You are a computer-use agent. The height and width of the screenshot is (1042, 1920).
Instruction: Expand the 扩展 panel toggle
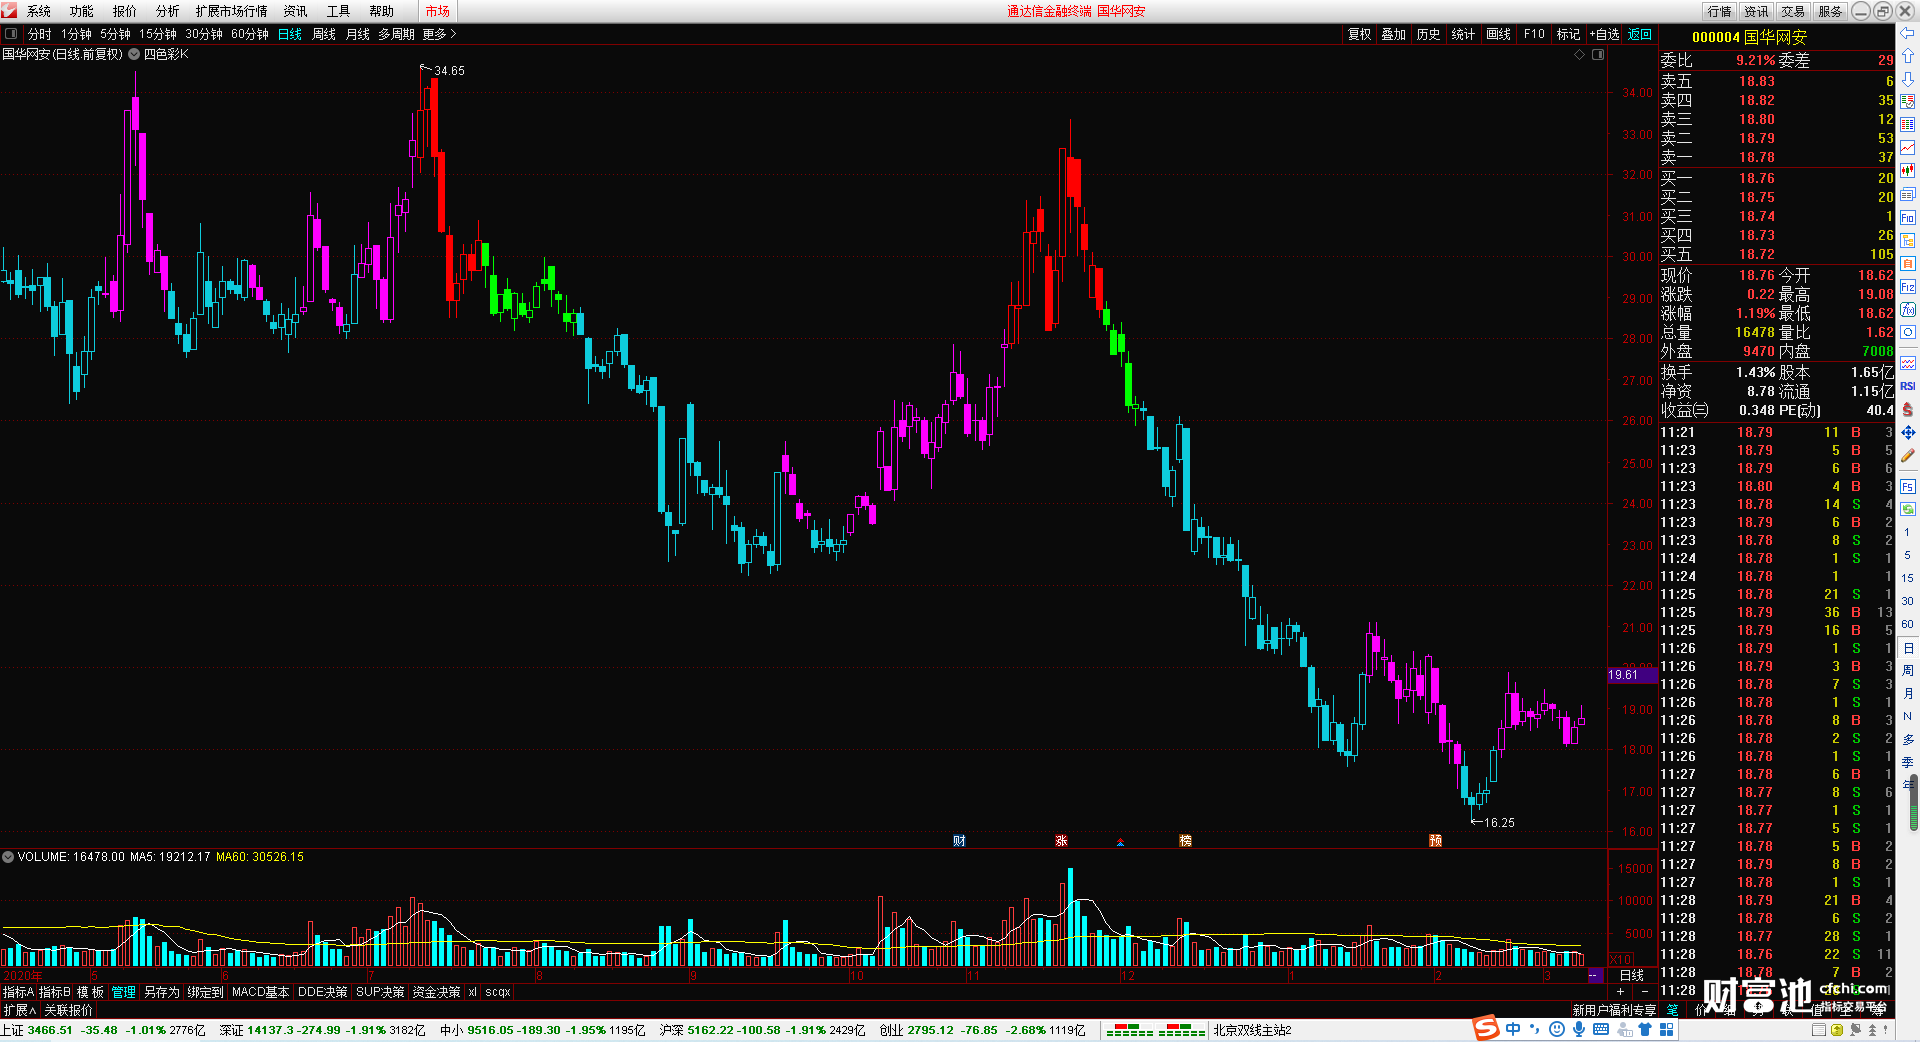coord(19,1010)
